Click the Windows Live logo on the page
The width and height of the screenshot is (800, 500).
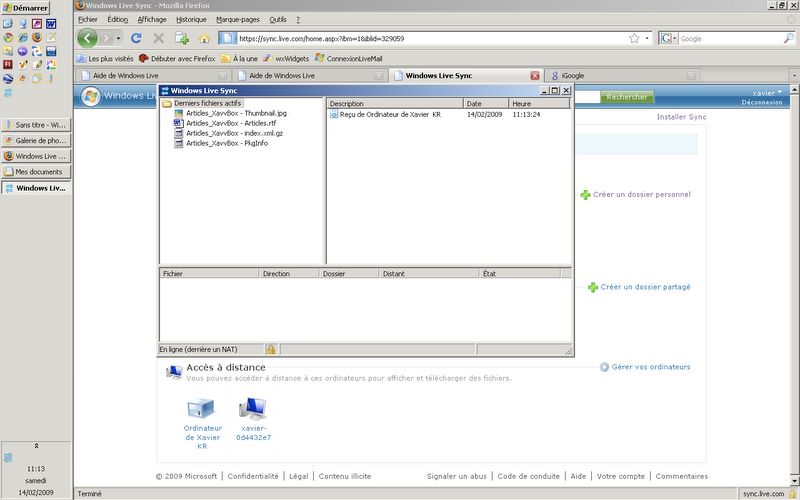91,96
